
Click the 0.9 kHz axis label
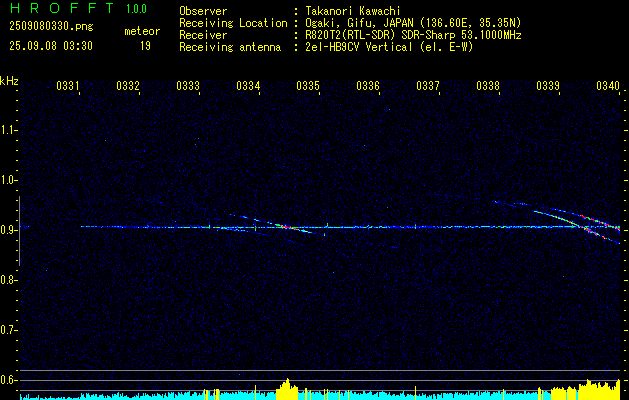pos(8,230)
